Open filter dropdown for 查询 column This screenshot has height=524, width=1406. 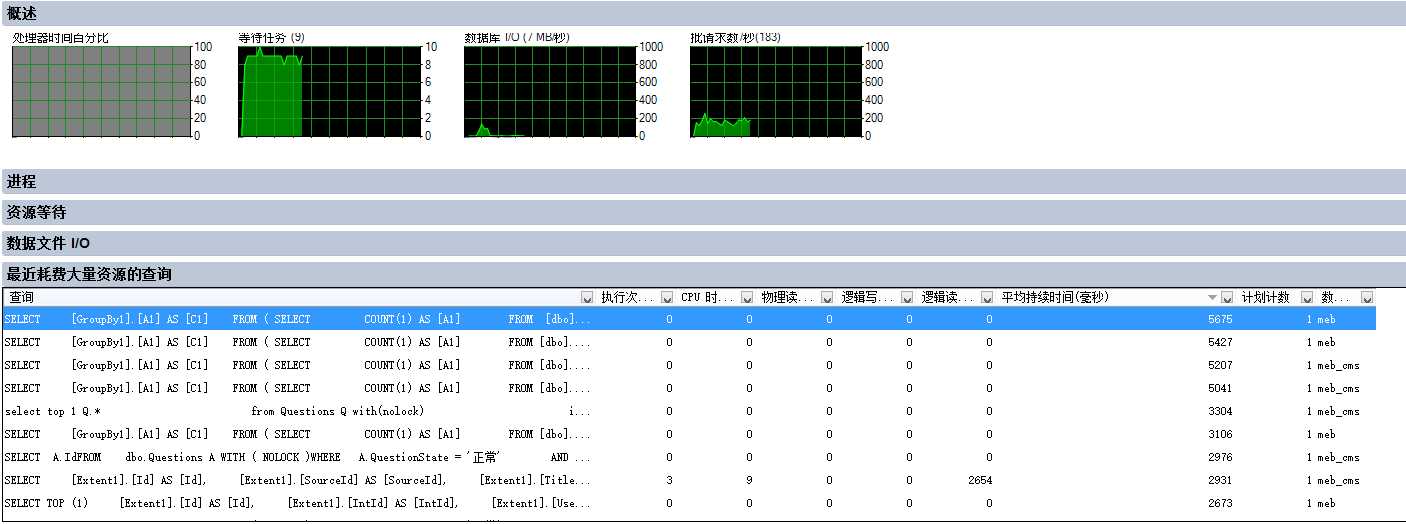587,298
